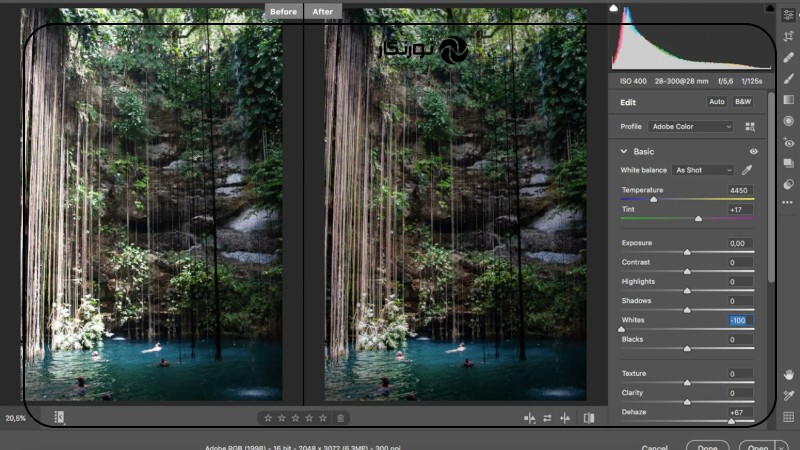Choose the Adjustment Brush tool
Screen dimensions: 800x450
[788, 78]
